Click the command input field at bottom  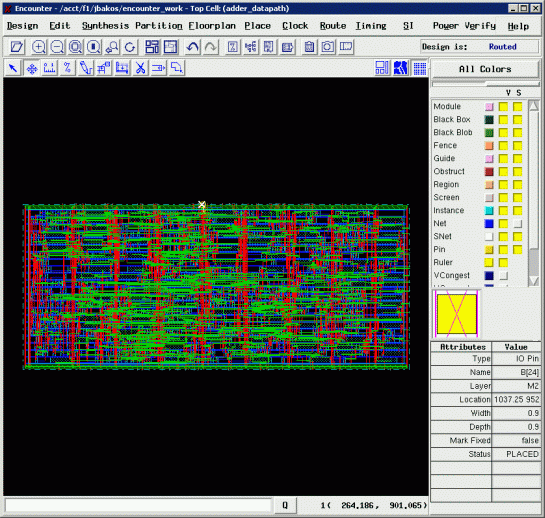pyautogui.click(x=138, y=505)
